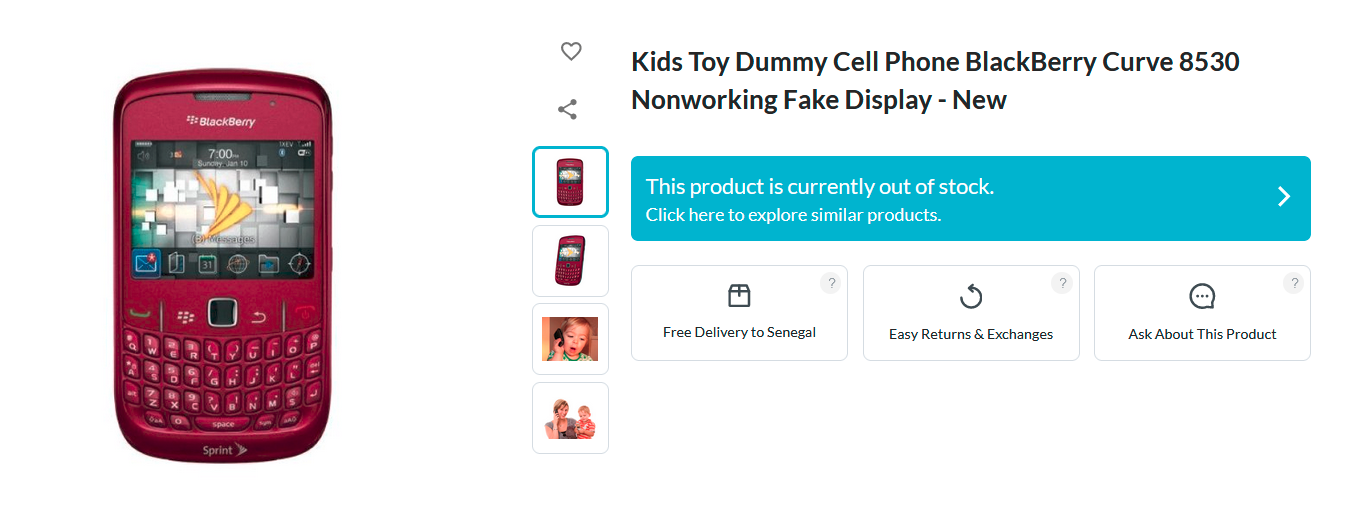Click the chat bubble icon

tap(1202, 296)
